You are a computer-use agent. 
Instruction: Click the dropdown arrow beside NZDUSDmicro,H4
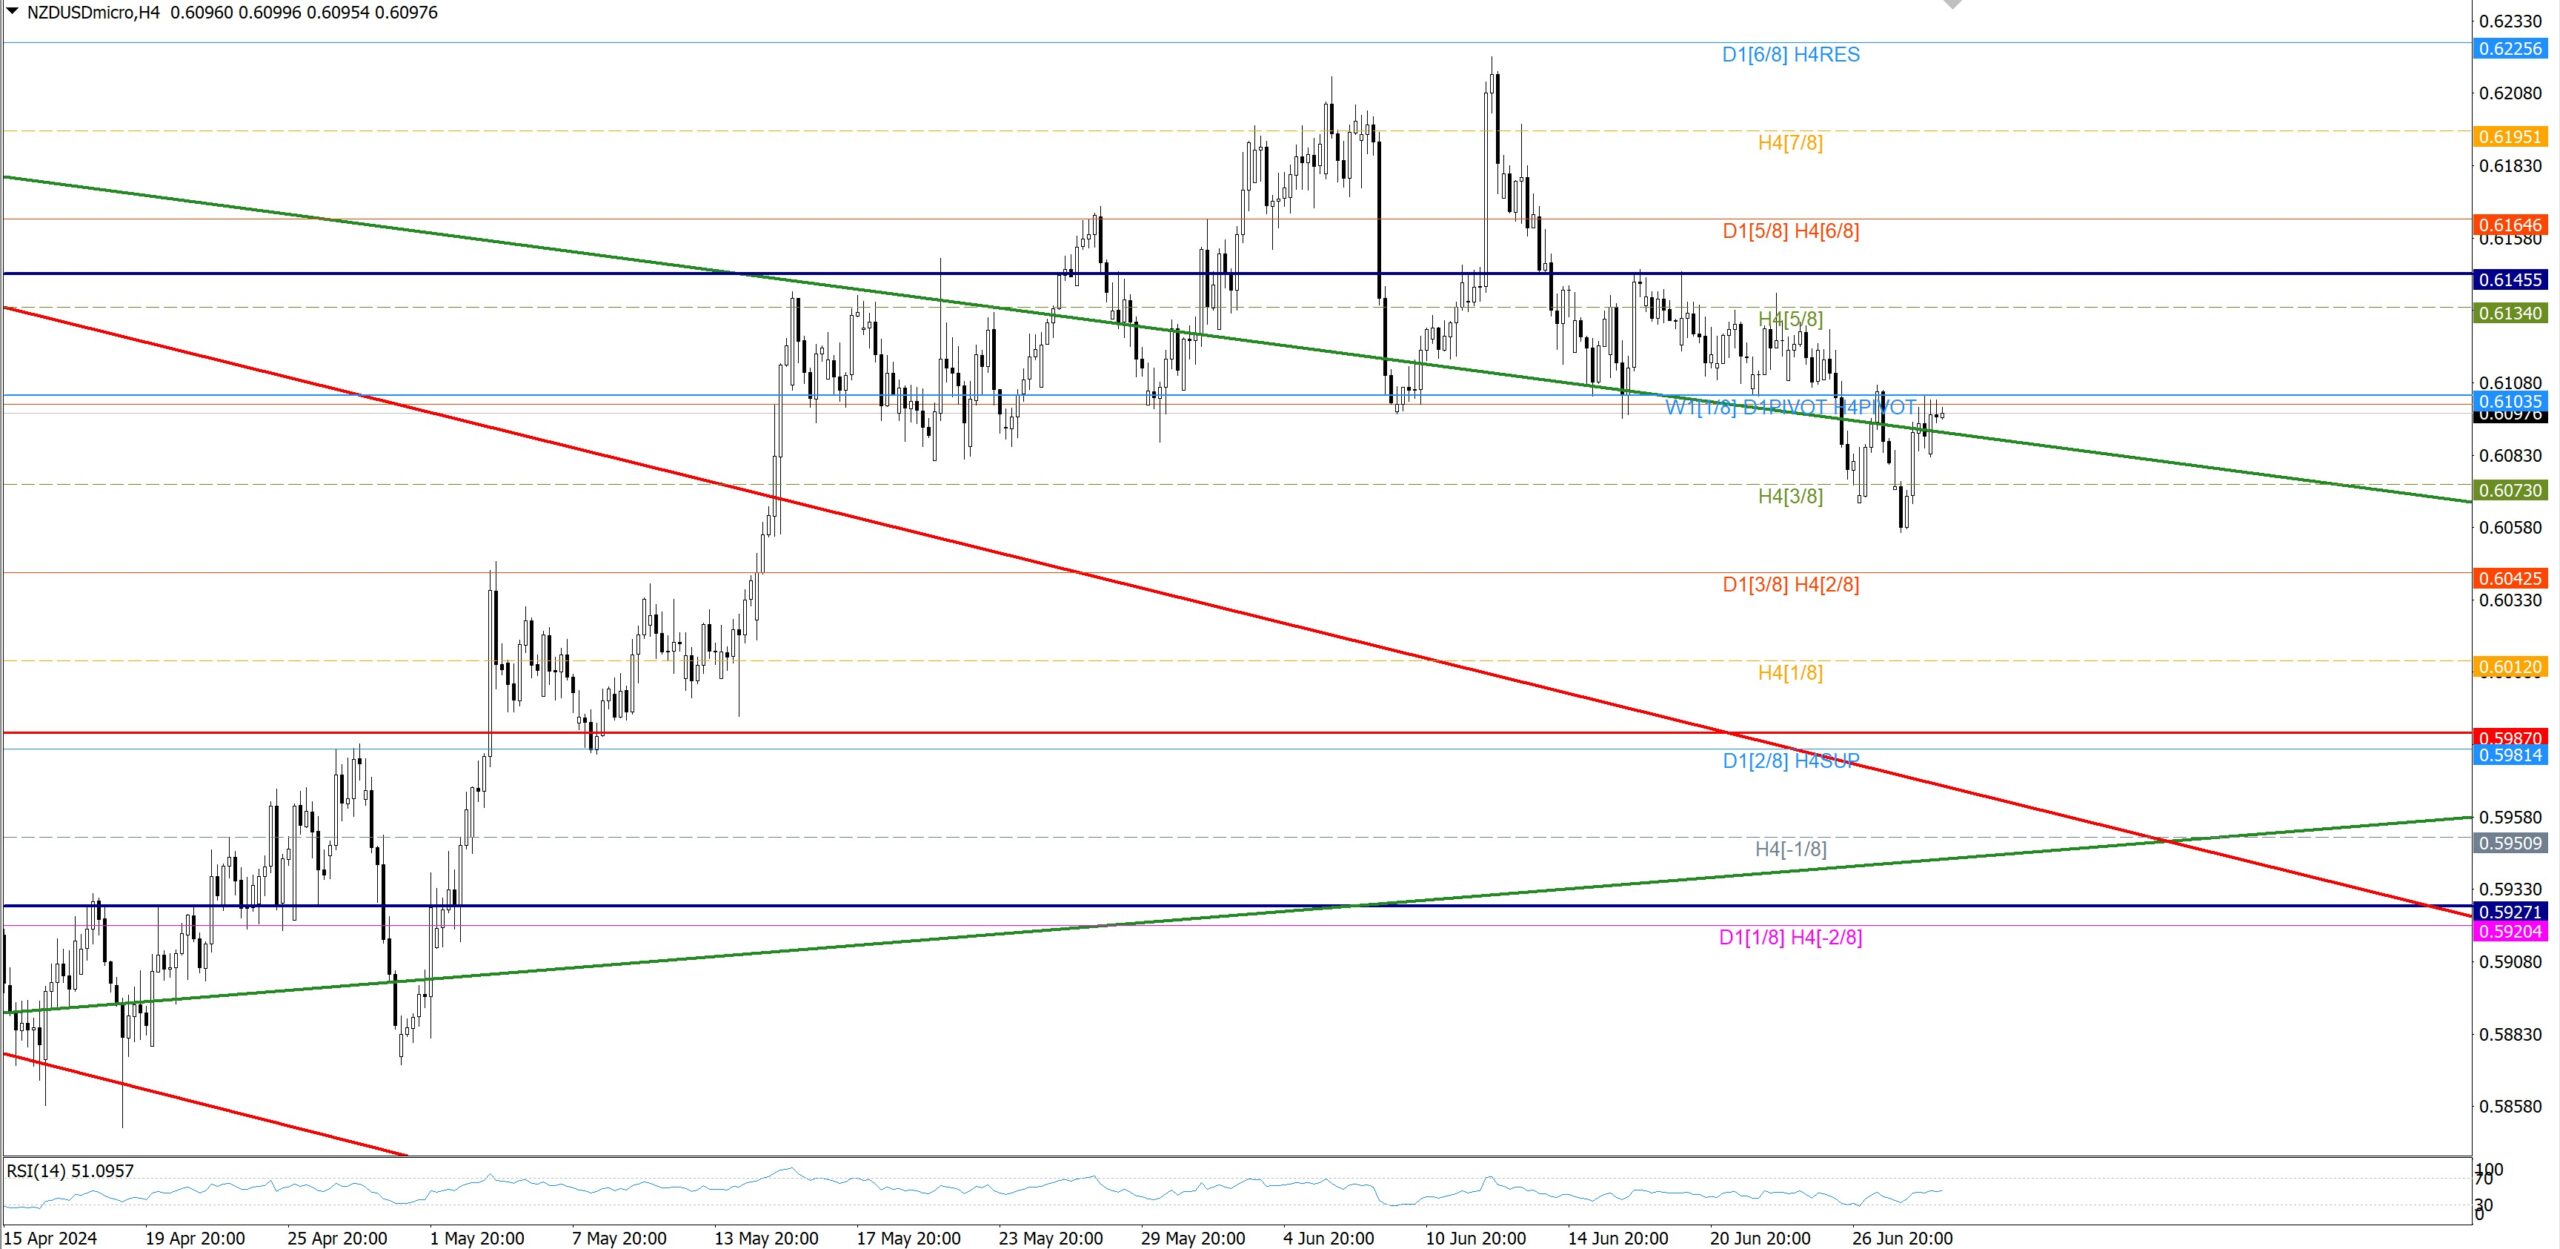click(x=13, y=11)
